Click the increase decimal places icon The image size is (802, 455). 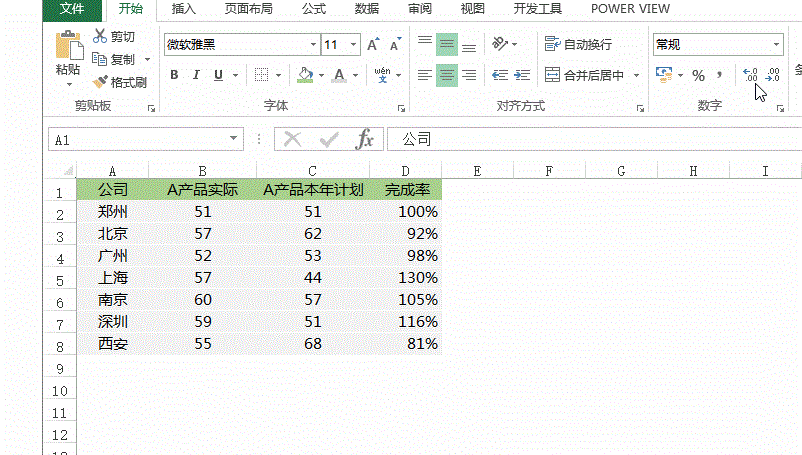point(750,76)
